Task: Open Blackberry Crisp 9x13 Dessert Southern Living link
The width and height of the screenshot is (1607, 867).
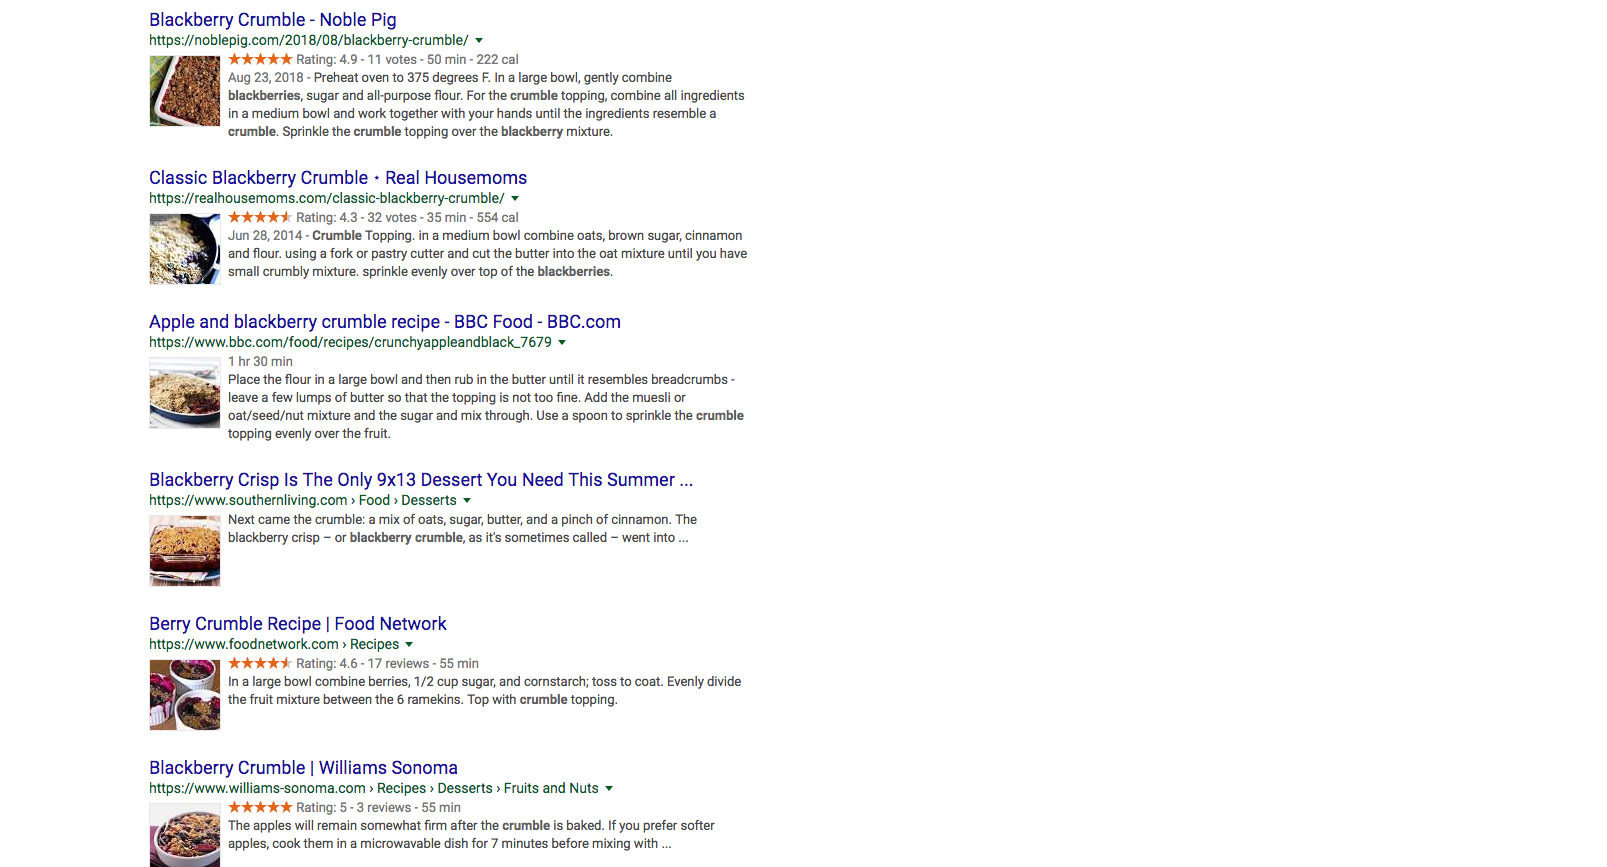Action: pos(421,480)
